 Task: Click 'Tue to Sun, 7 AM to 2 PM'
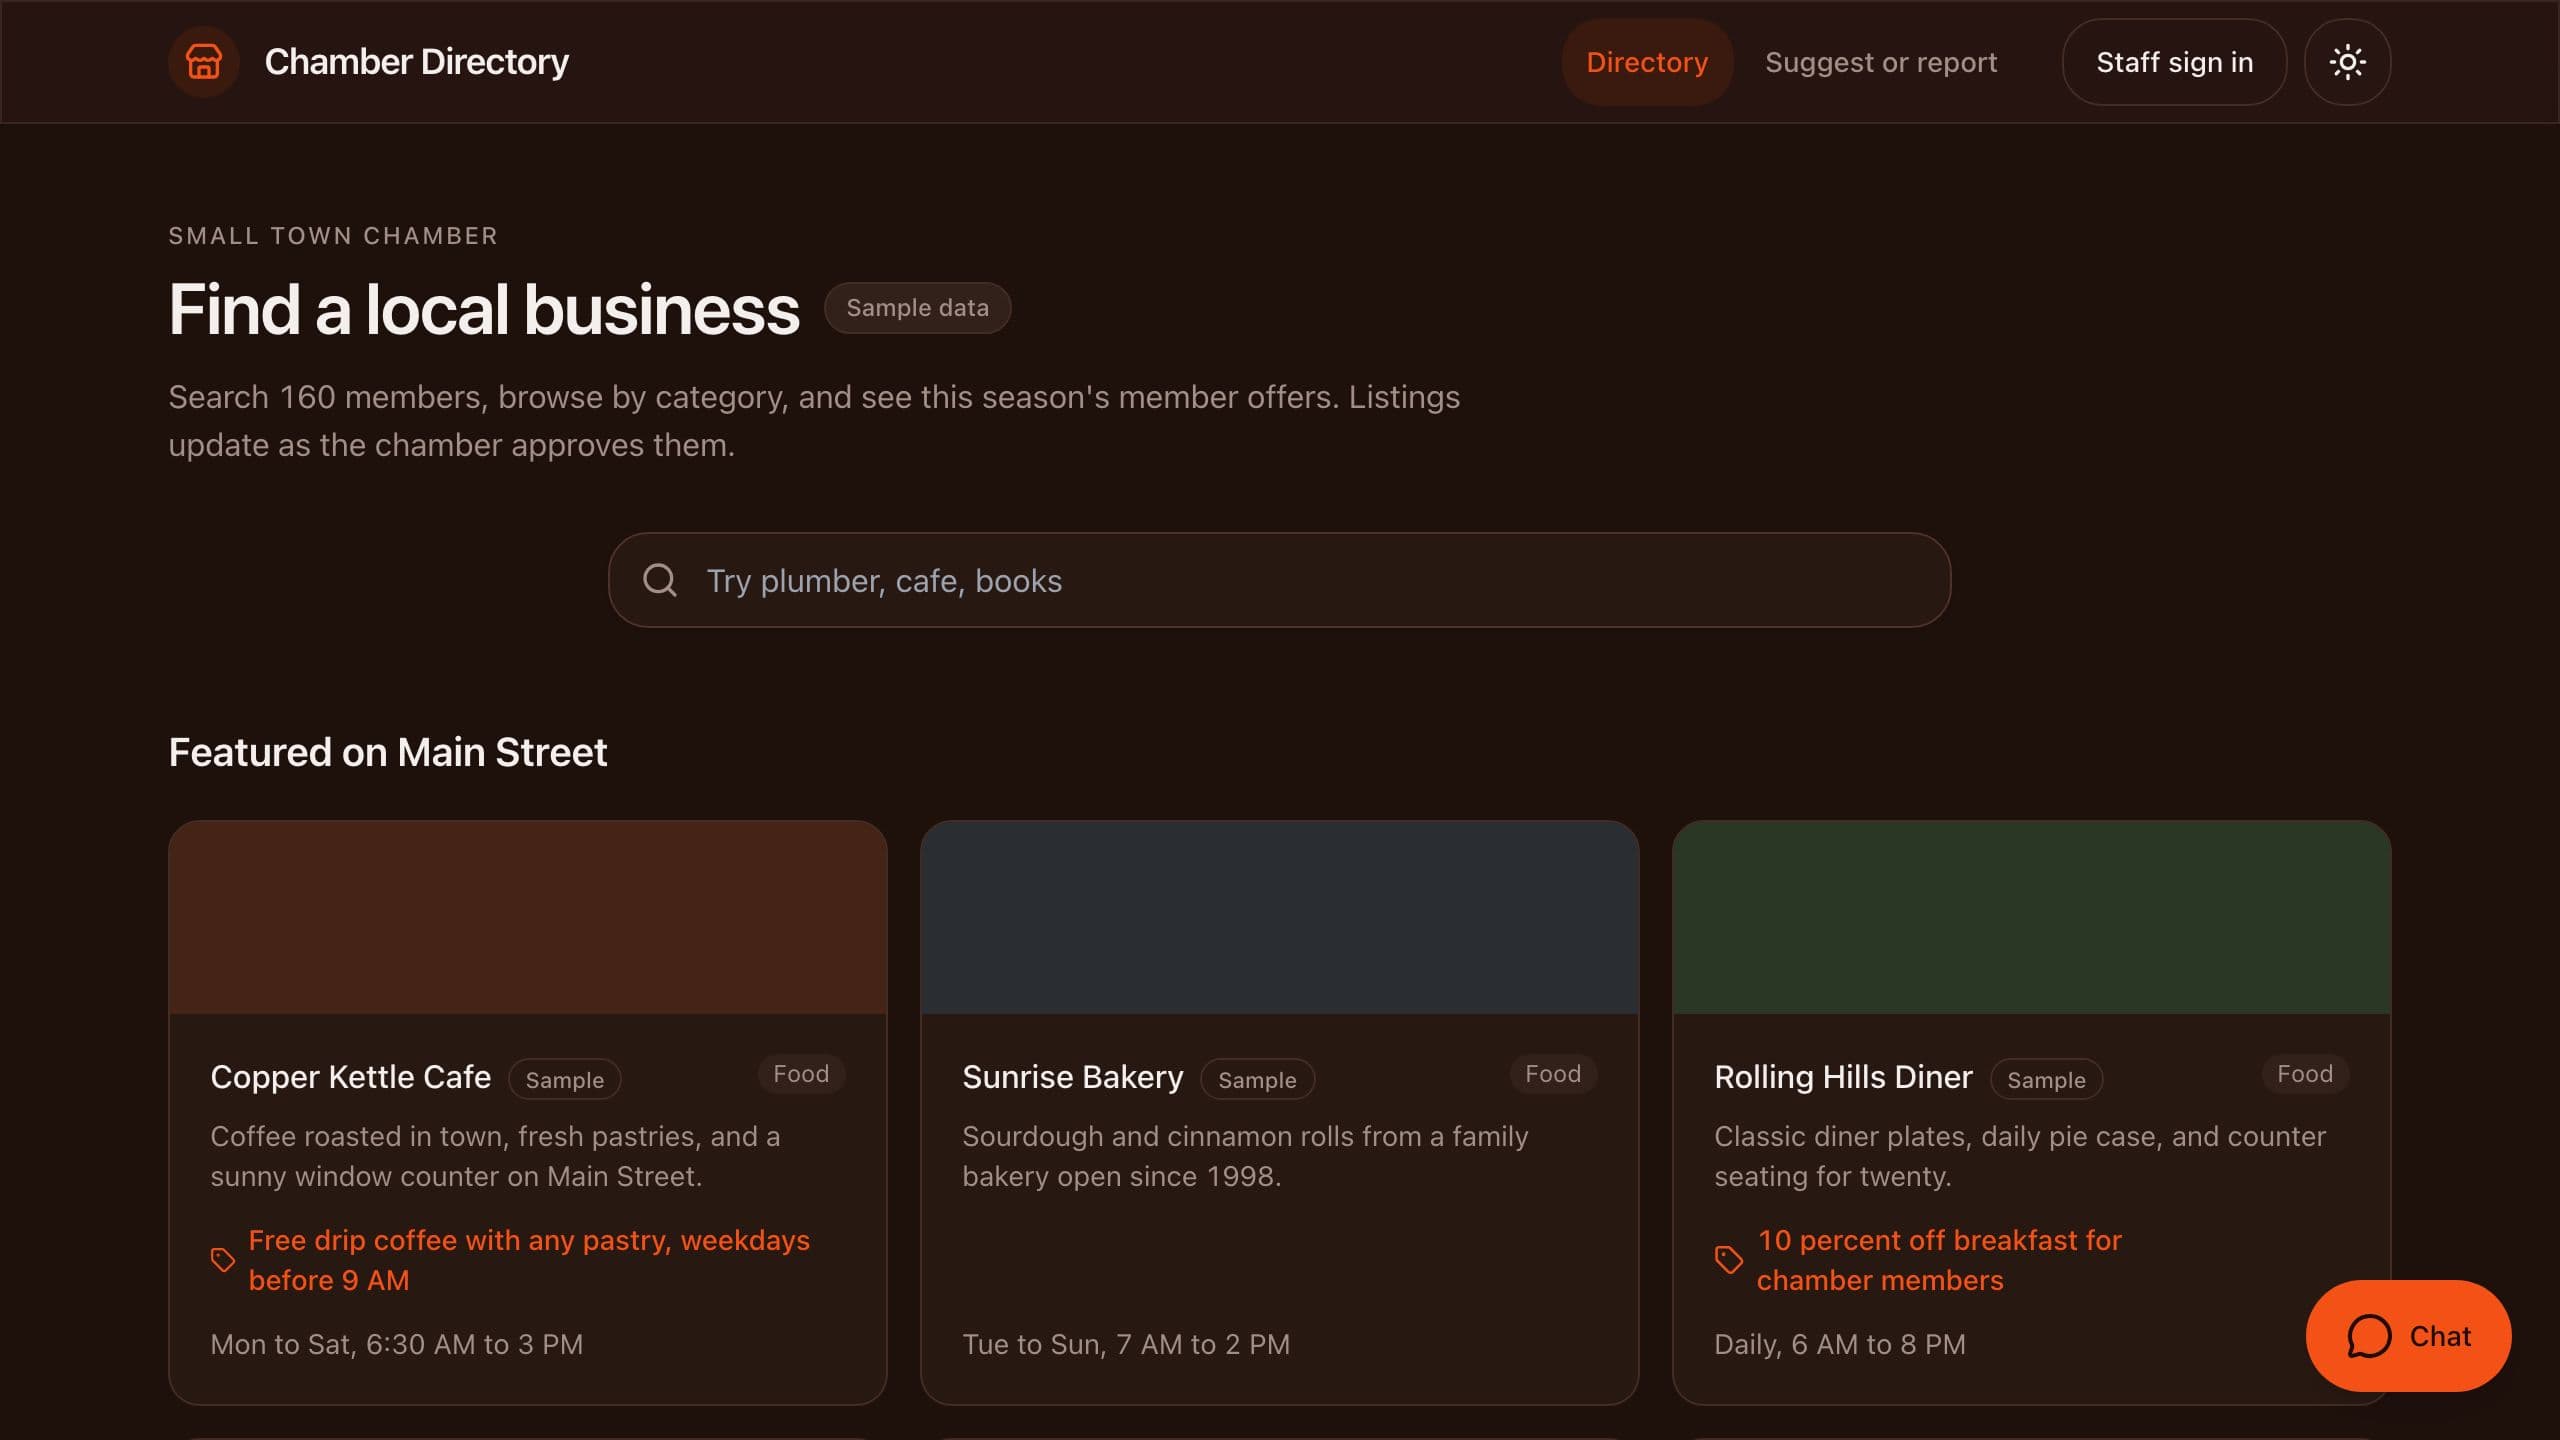click(1126, 1344)
